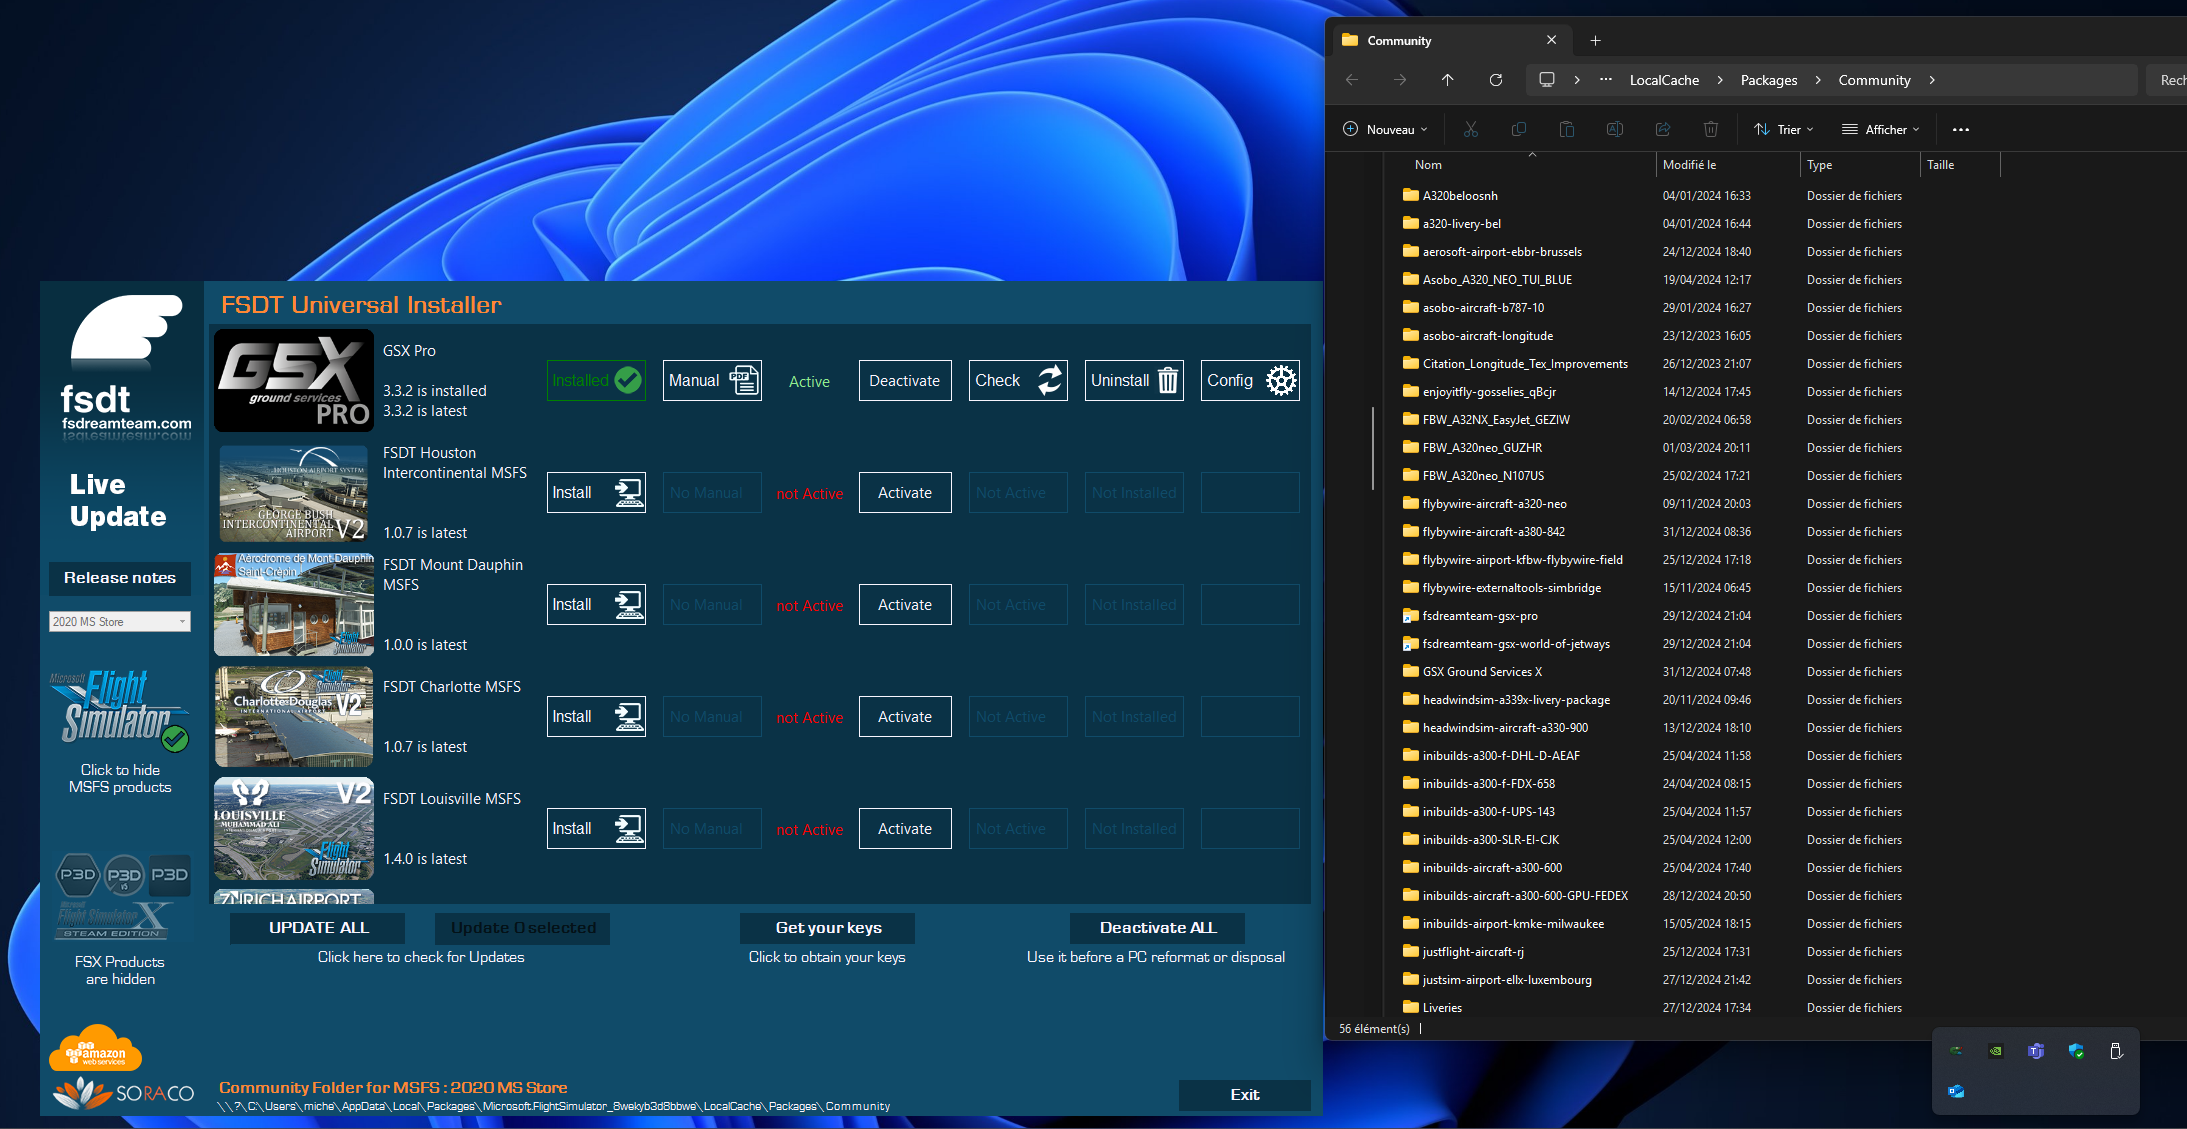Refresh the Community folder view
This screenshot has height=1129, width=2187.
1496,80
